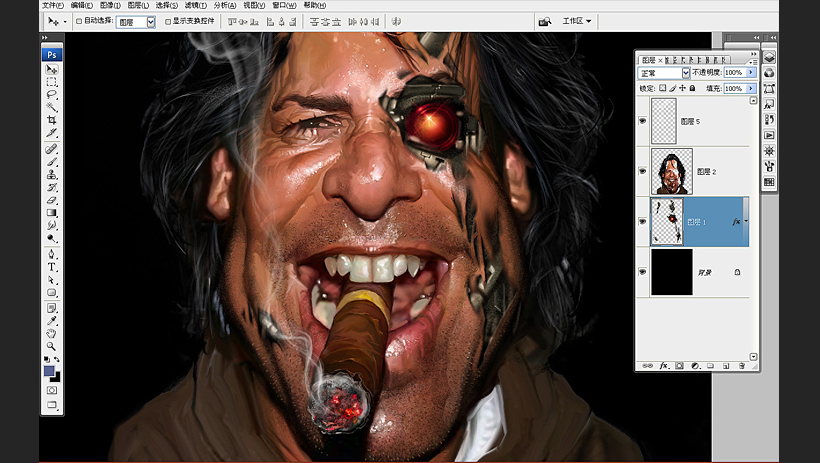Screen dimensions: 820x463
Task: Open fill 填充 slider arrow
Action: (751, 88)
